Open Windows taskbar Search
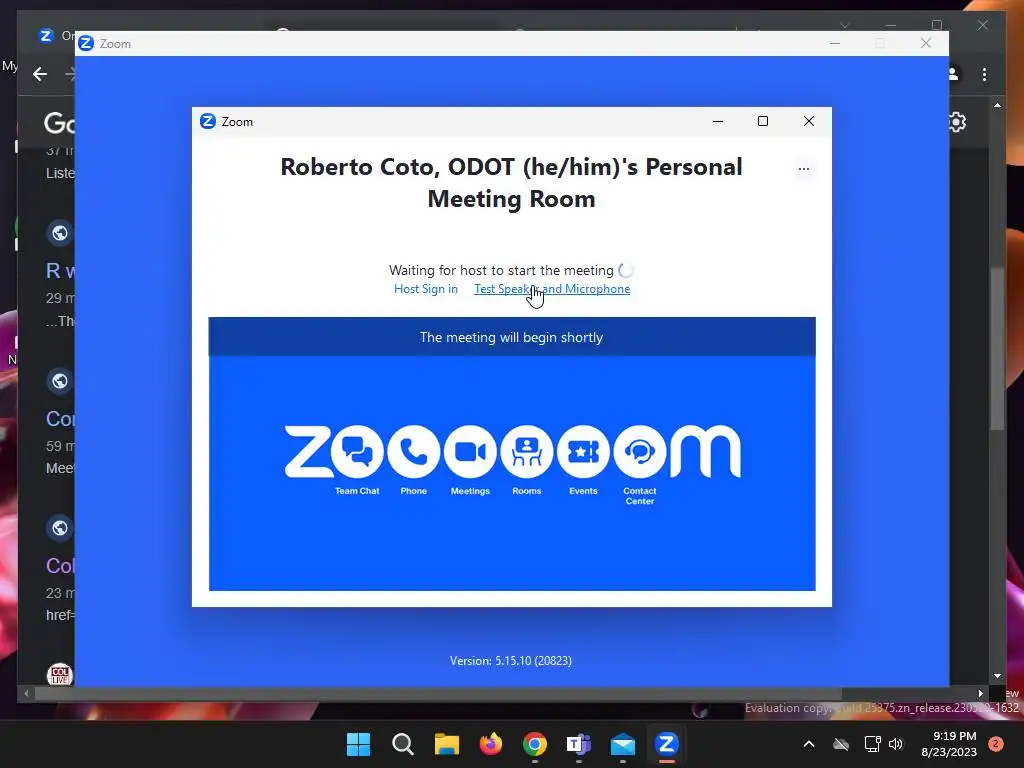This screenshot has height=768, width=1024. coord(402,744)
